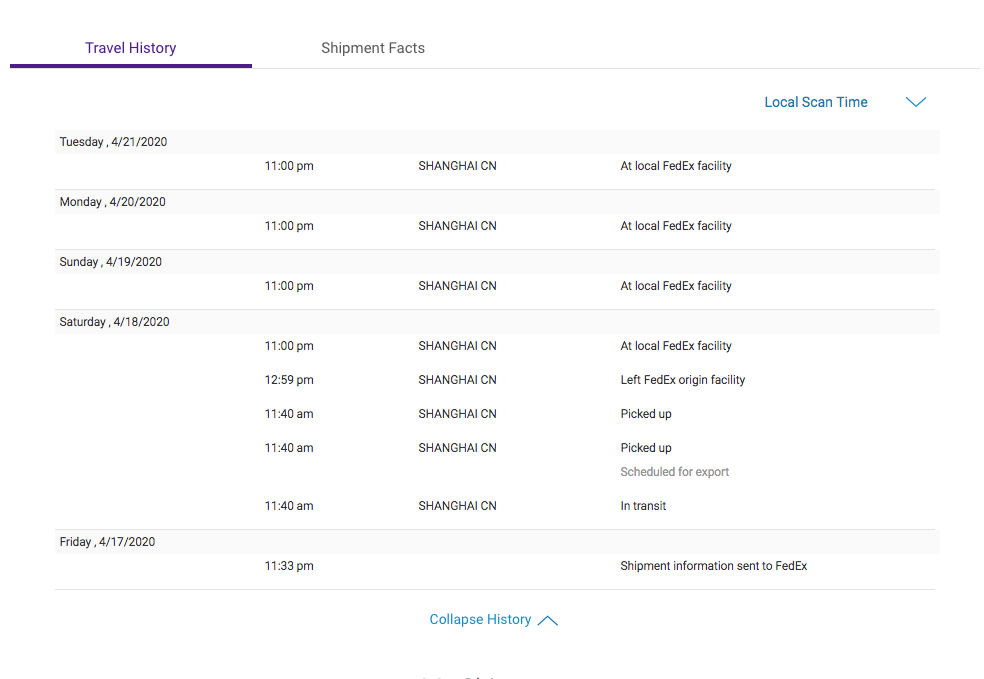984x679 pixels.
Task: Open the Local Scan Time dropdown
Action: click(845, 102)
